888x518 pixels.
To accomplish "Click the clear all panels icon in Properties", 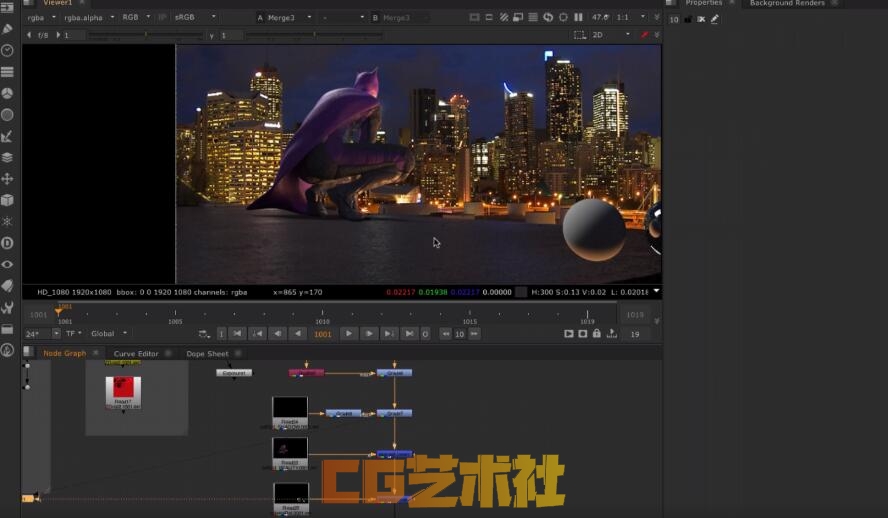I will 701,19.
